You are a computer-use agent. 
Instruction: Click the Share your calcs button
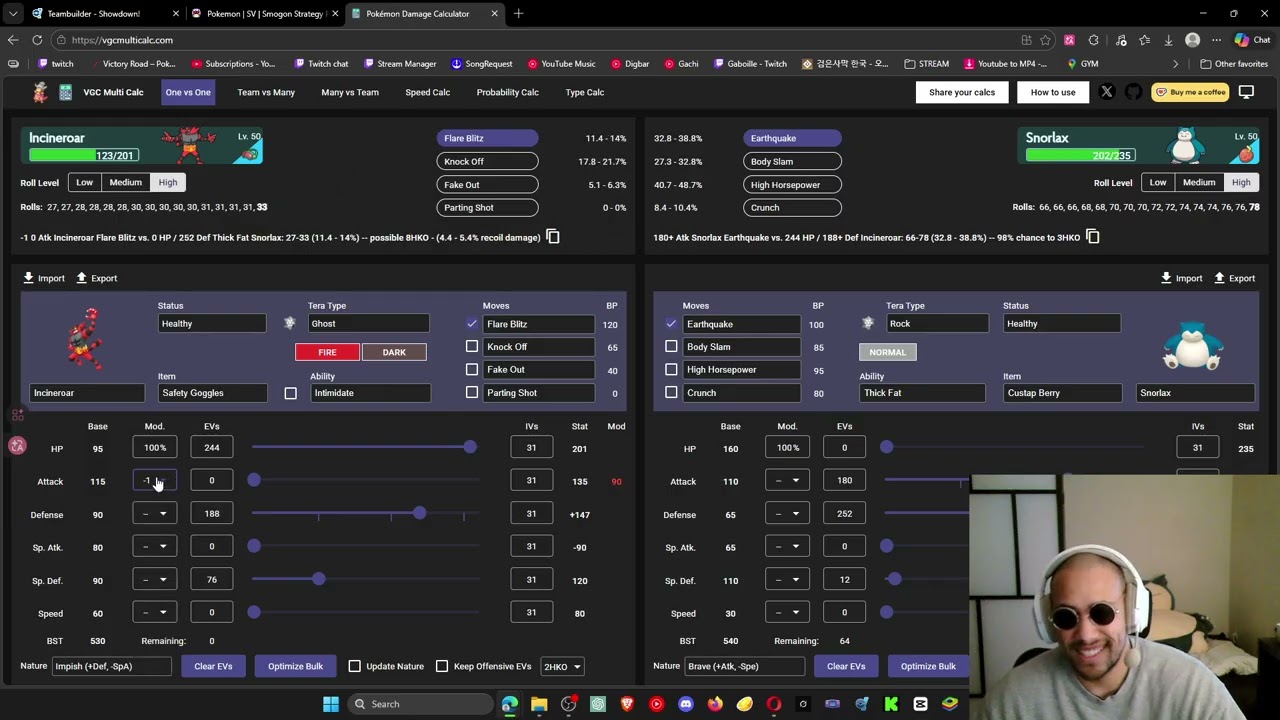(x=962, y=92)
